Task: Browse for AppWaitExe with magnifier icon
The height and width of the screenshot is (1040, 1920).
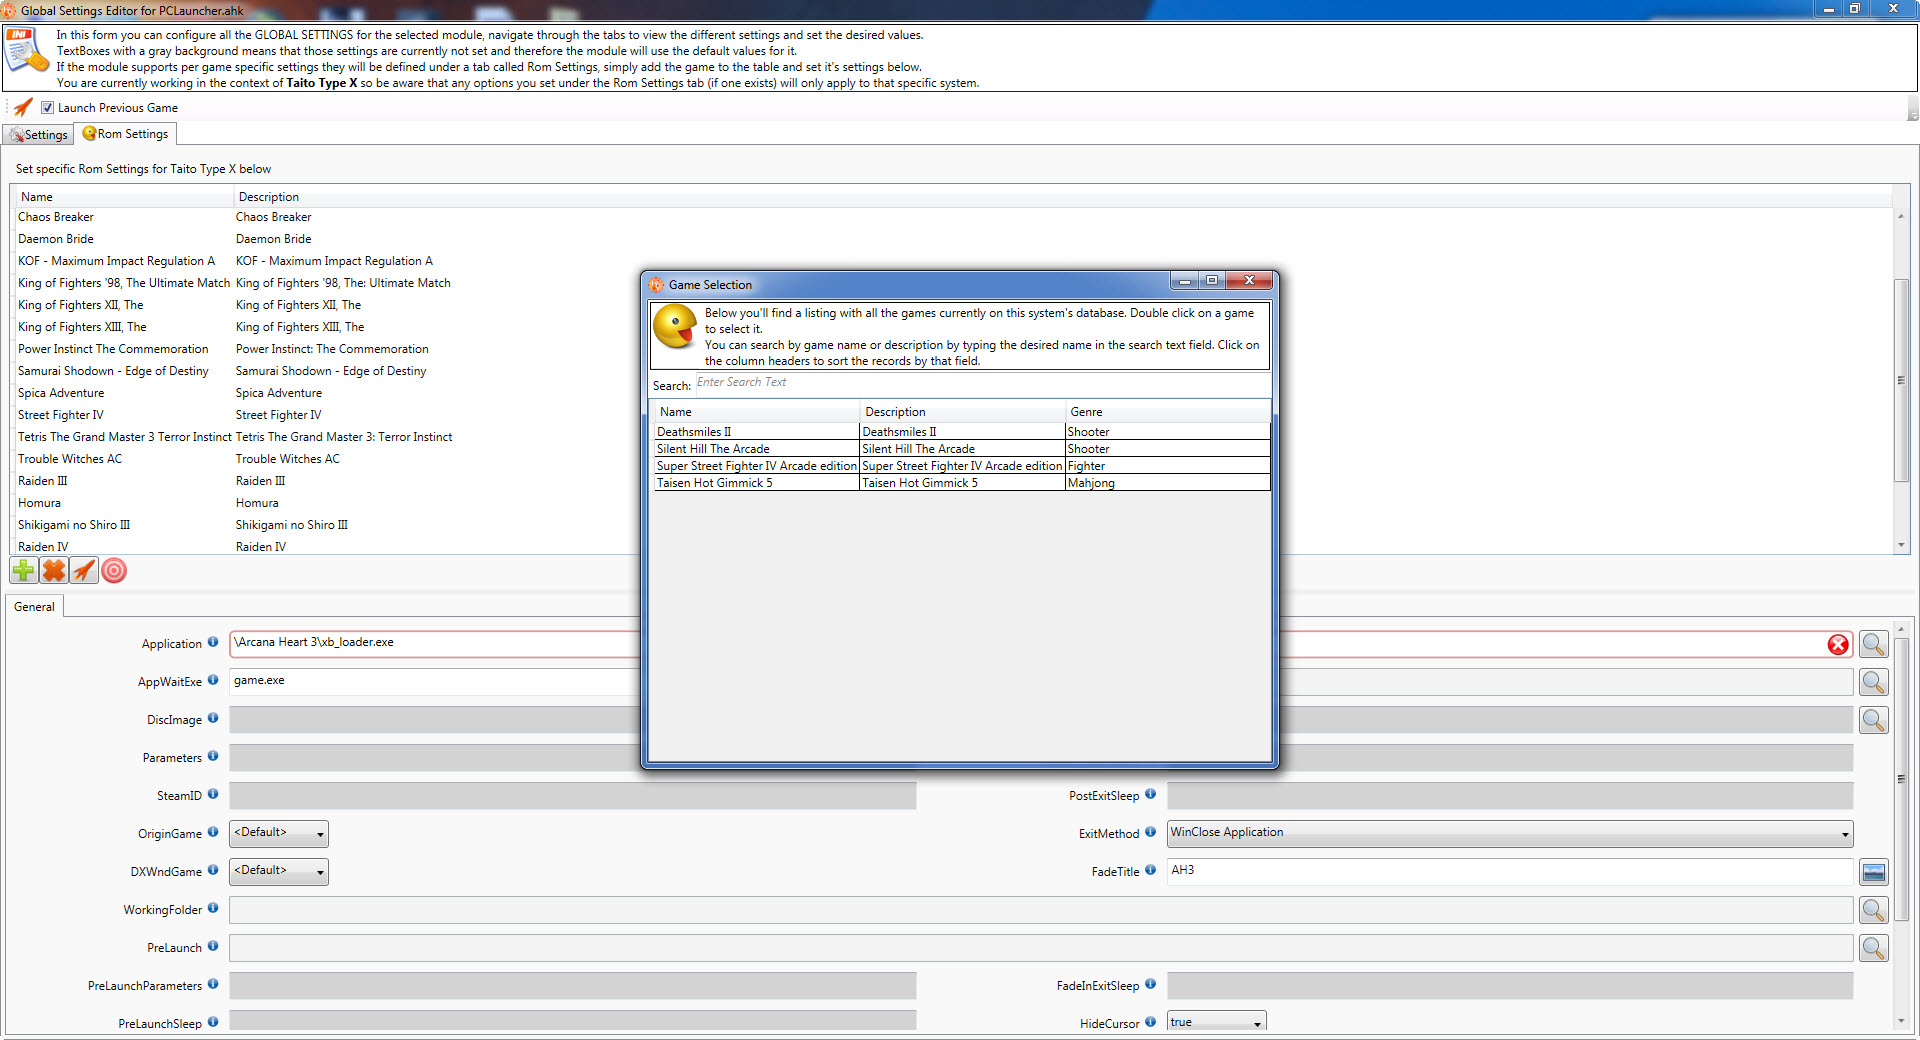Action: pyautogui.click(x=1874, y=682)
